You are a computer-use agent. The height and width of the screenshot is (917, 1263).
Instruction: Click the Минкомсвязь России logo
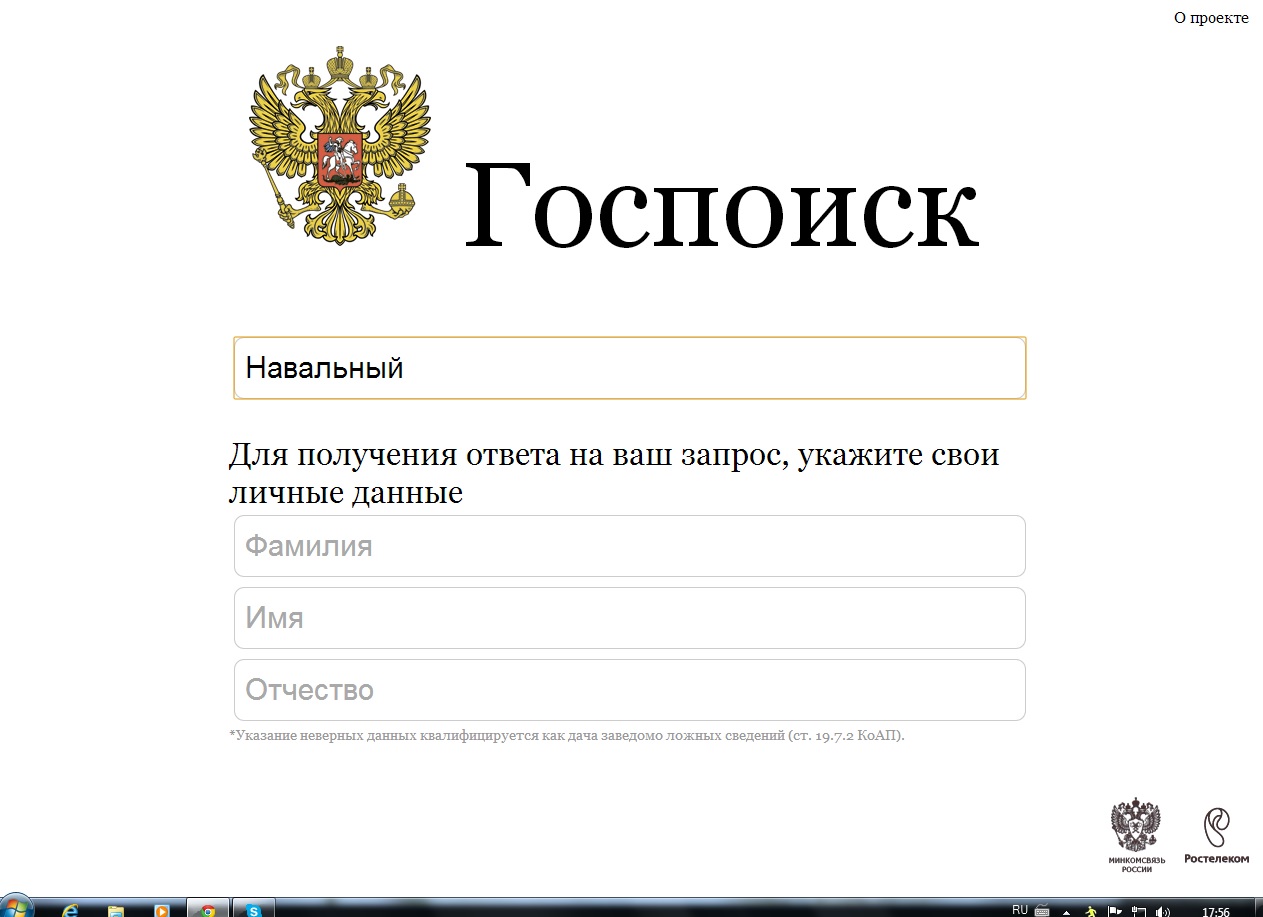click(1136, 834)
